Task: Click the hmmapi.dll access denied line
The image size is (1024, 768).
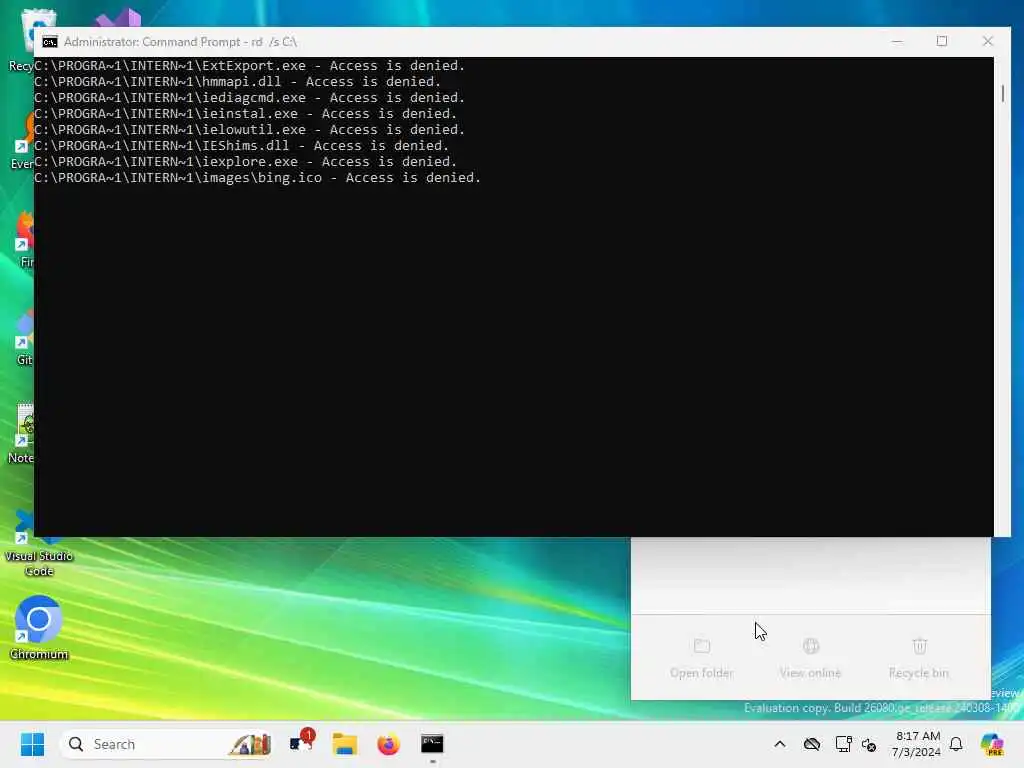Action: (238, 82)
